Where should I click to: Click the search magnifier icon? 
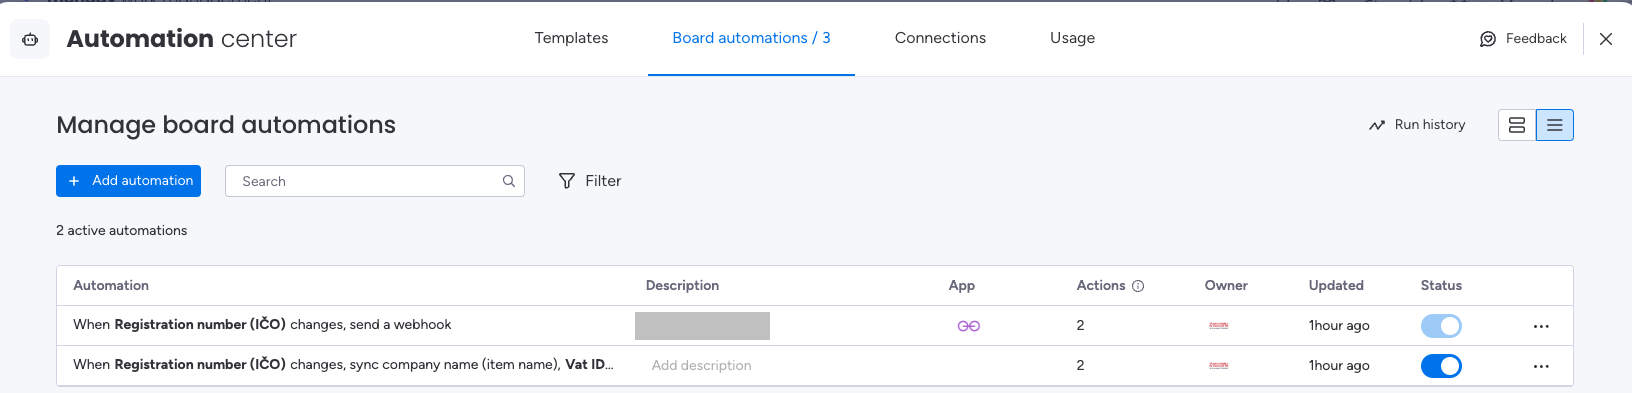pyautogui.click(x=509, y=181)
